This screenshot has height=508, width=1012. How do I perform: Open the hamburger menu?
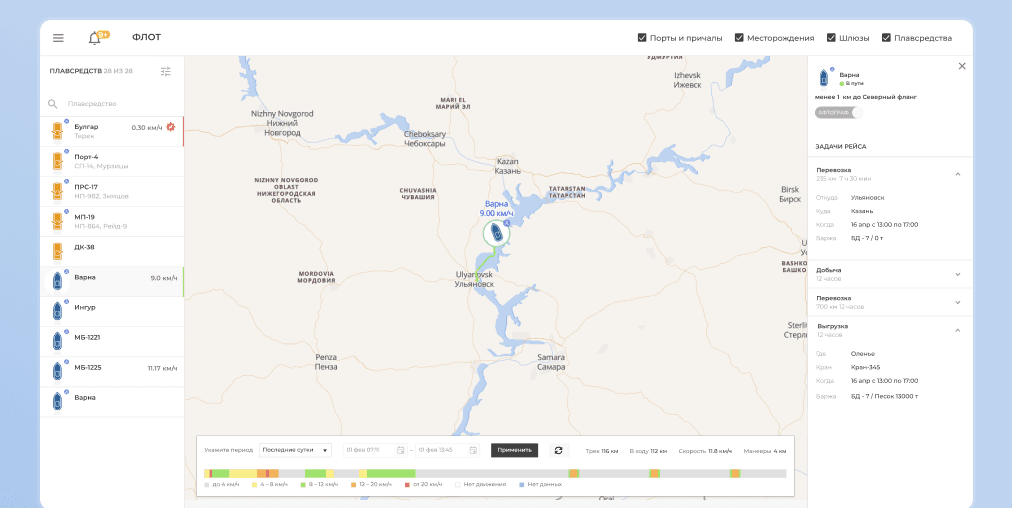pos(58,38)
